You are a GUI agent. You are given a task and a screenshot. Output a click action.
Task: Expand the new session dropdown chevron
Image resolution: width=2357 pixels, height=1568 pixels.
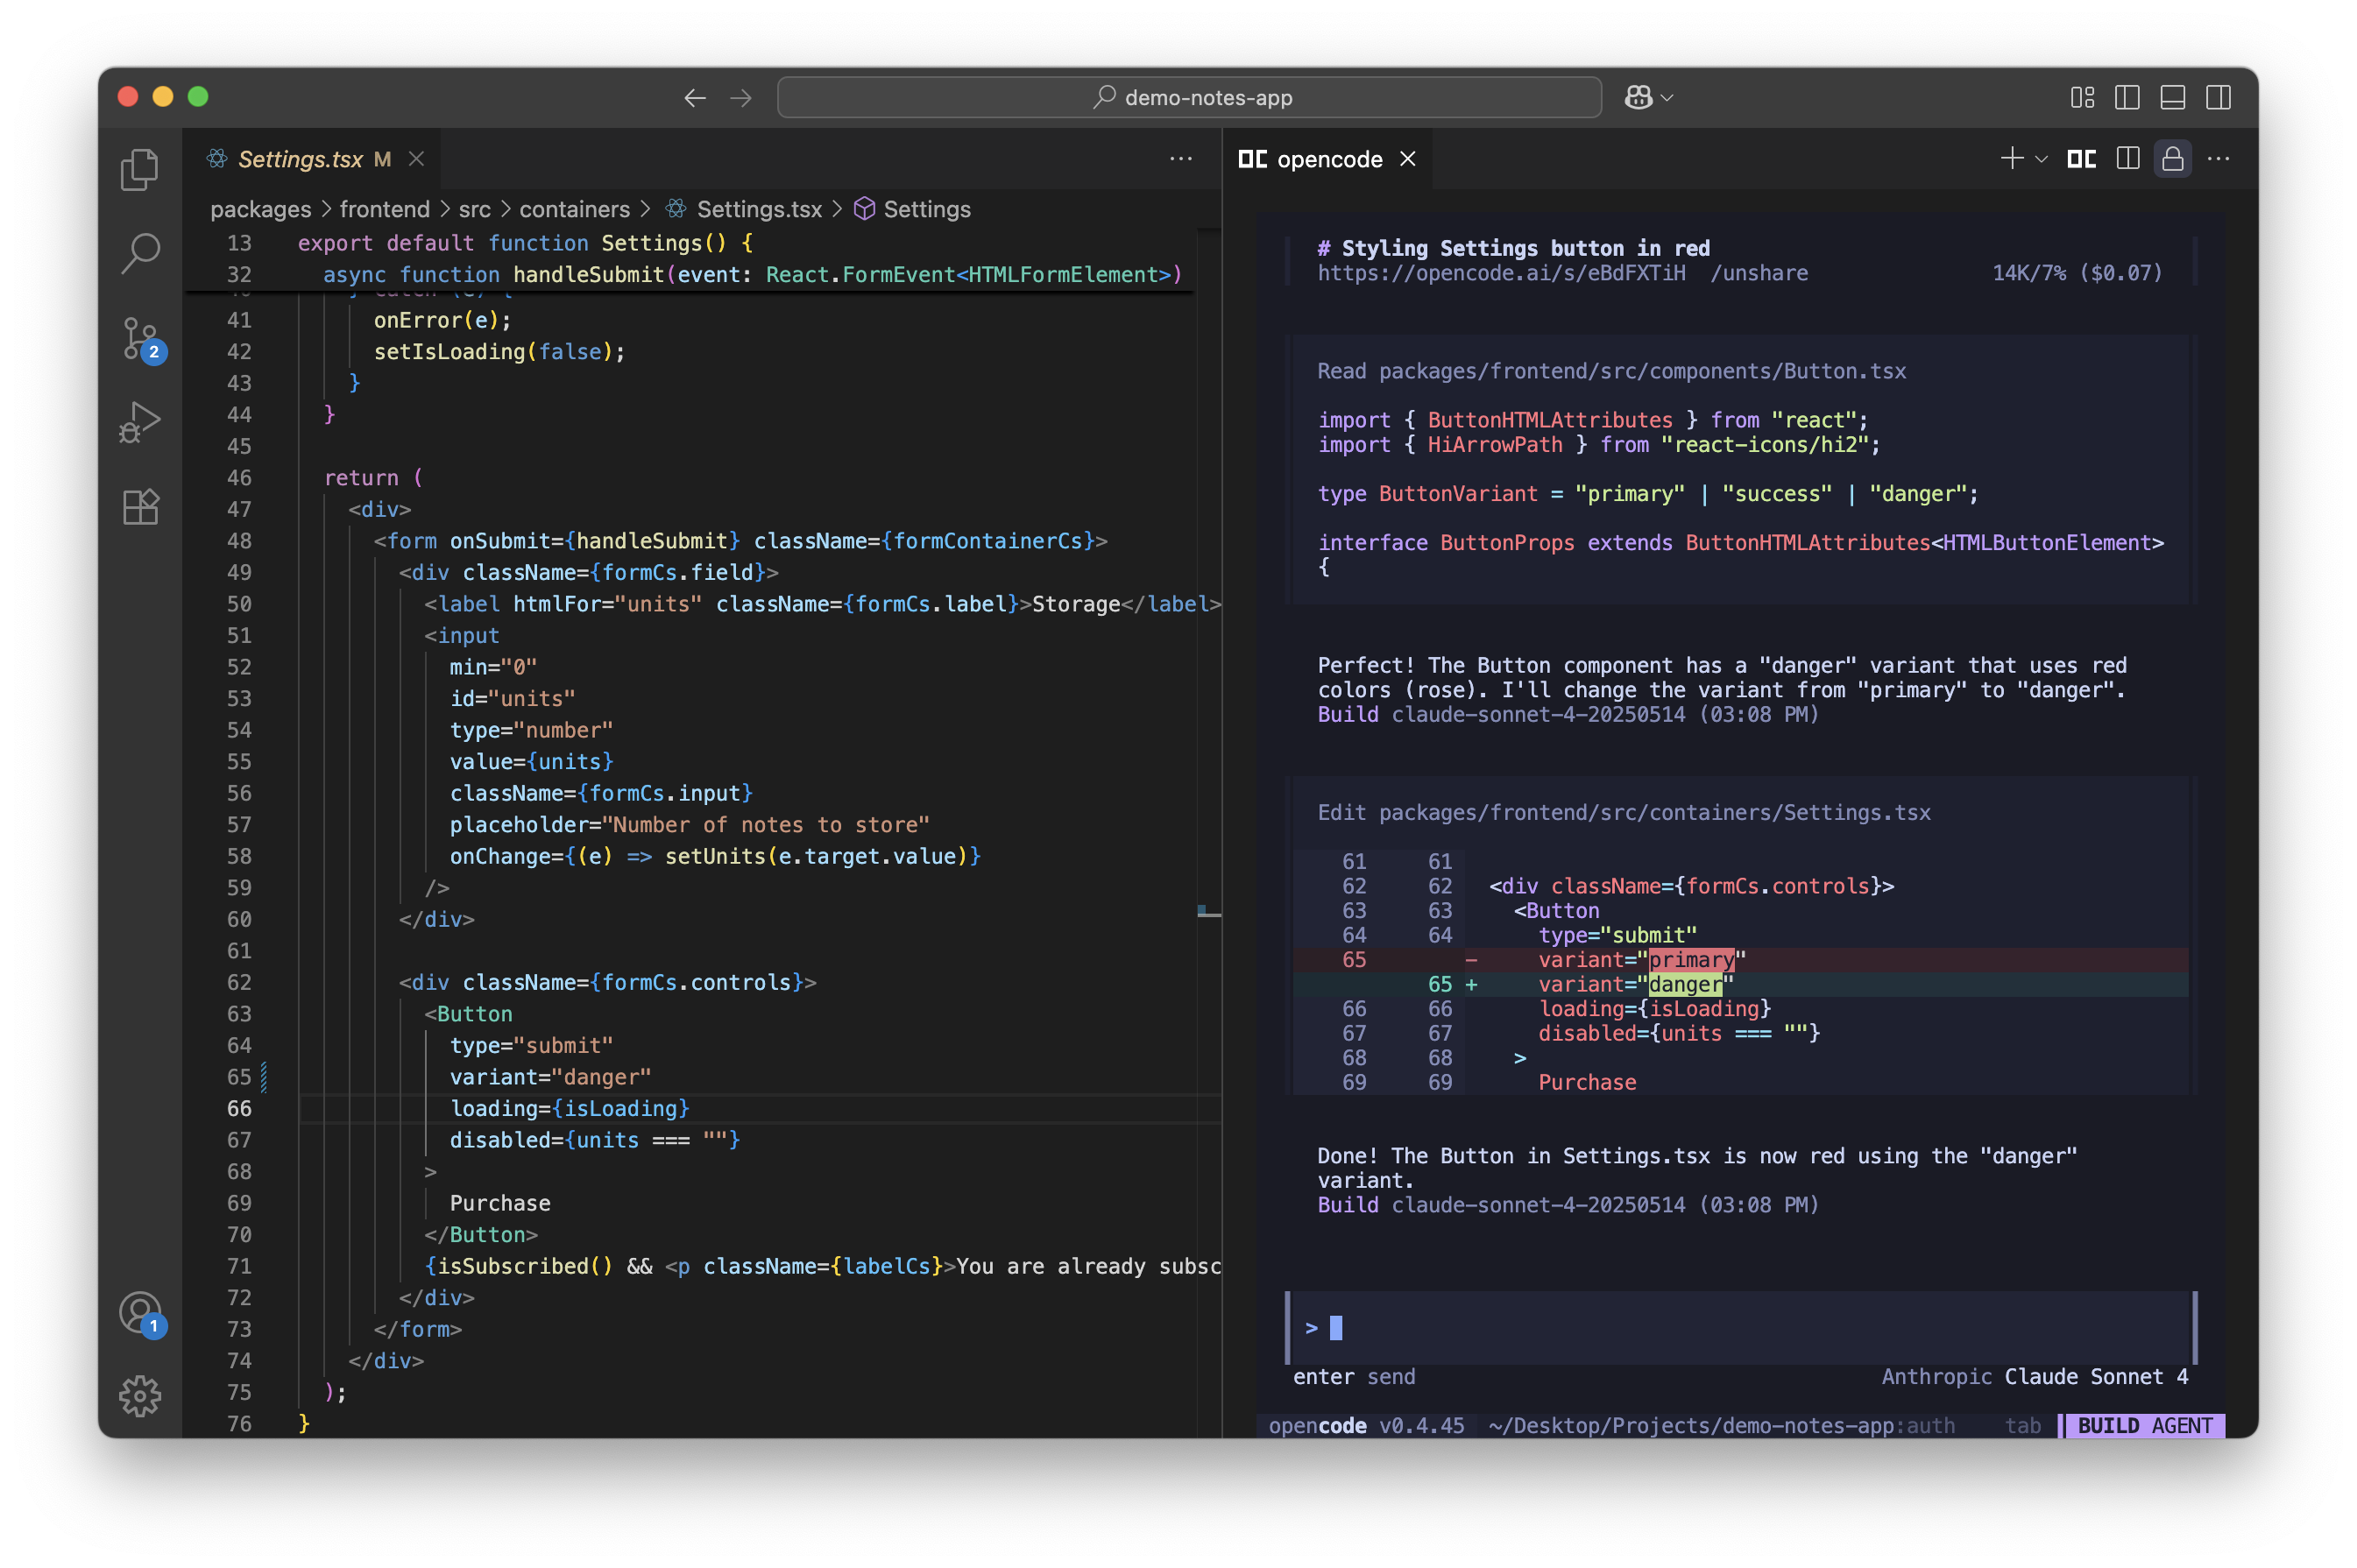(2040, 159)
